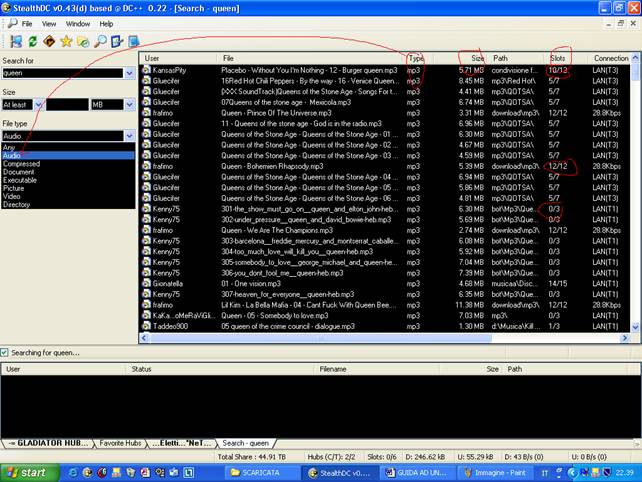The image size is (642, 482).
Task: Choose 'Picture' in the file type list
Action: tap(68, 188)
